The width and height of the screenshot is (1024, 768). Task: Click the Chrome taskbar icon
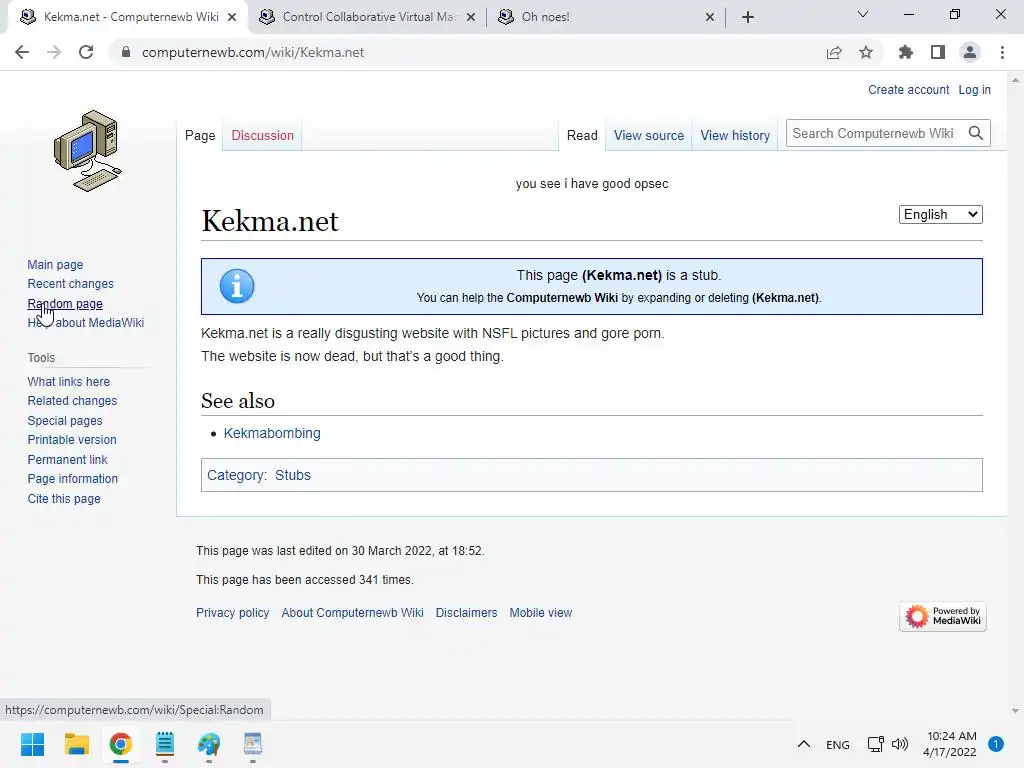click(x=121, y=744)
